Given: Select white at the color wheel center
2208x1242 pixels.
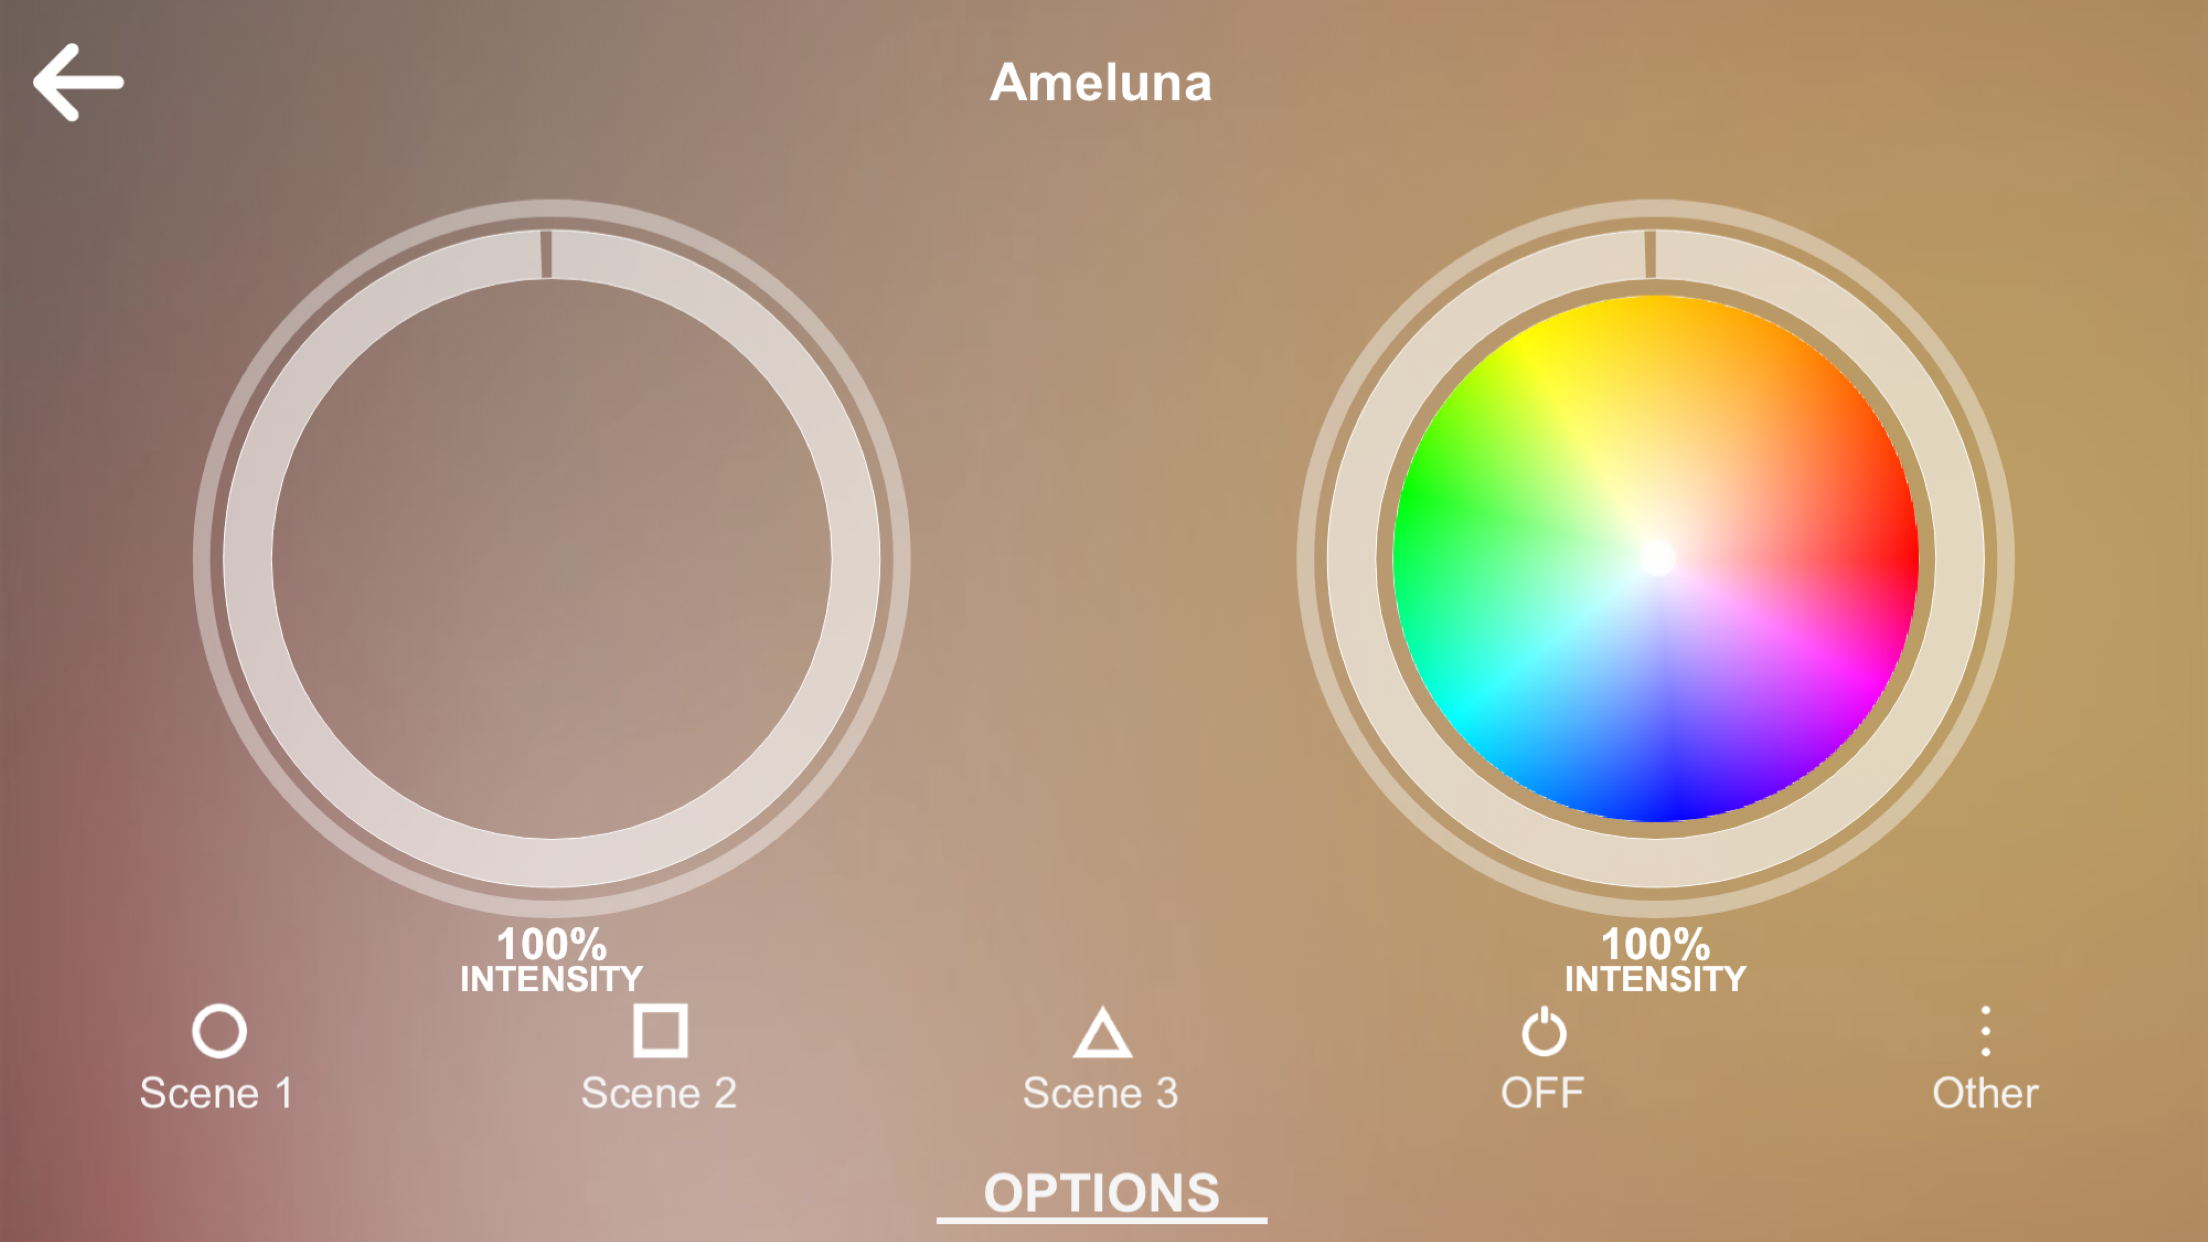Looking at the screenshot, I should click(x=1657, y=558).
